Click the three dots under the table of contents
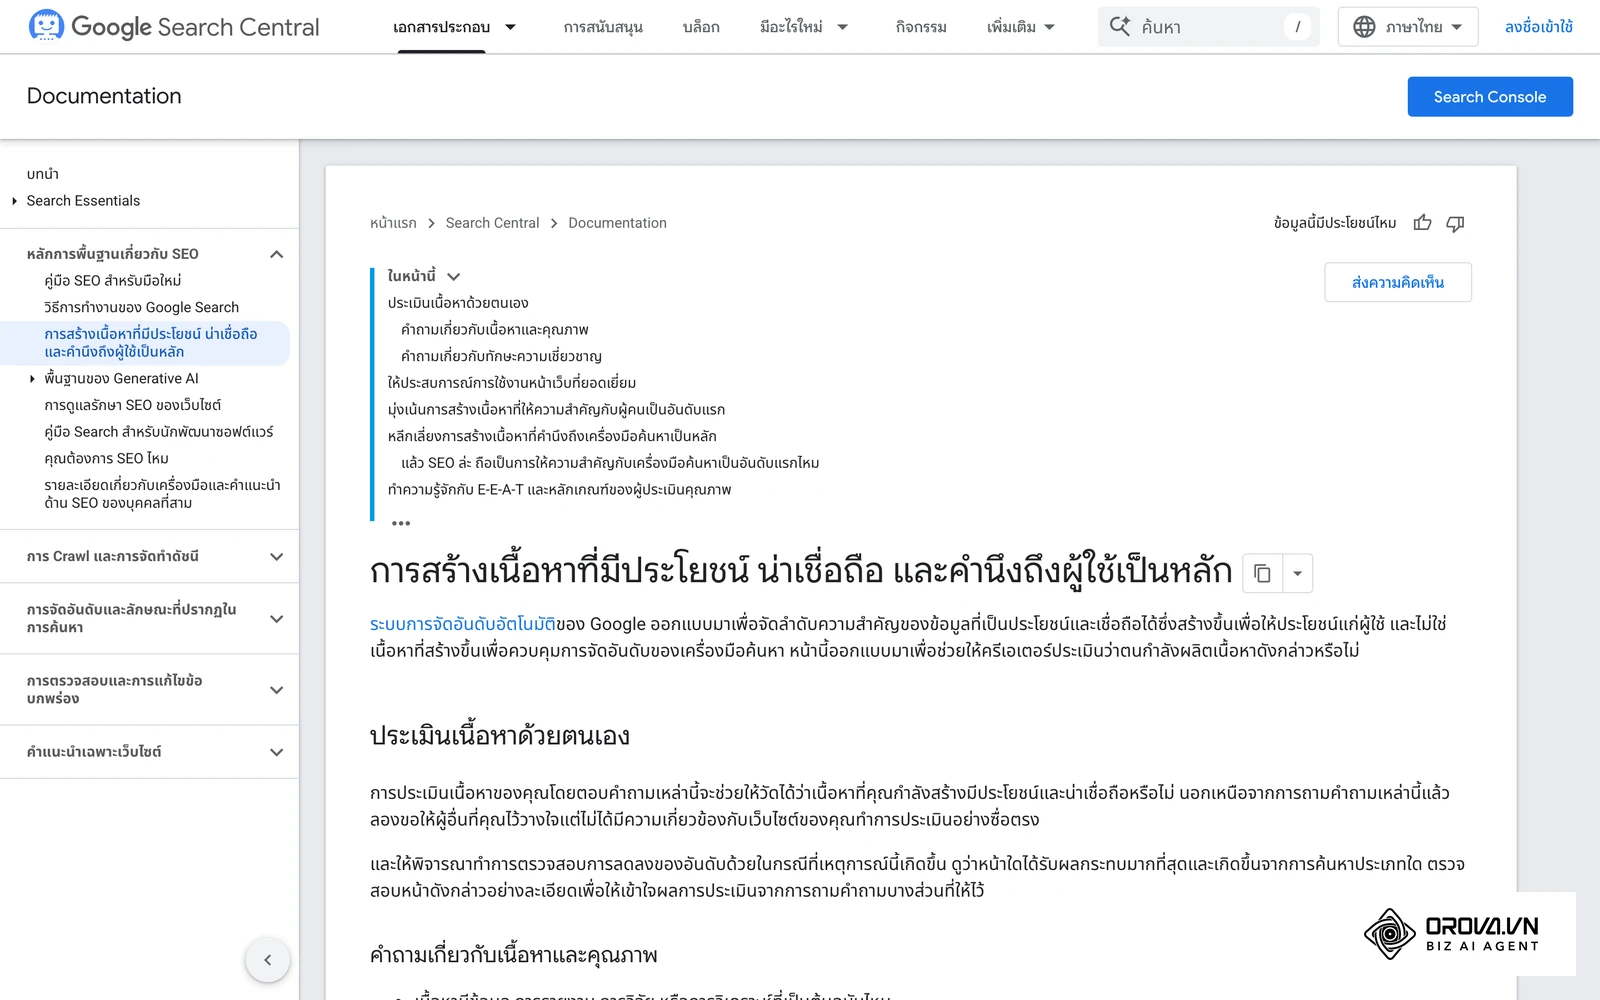The image size is (1600, 1000). pos(401,523)
